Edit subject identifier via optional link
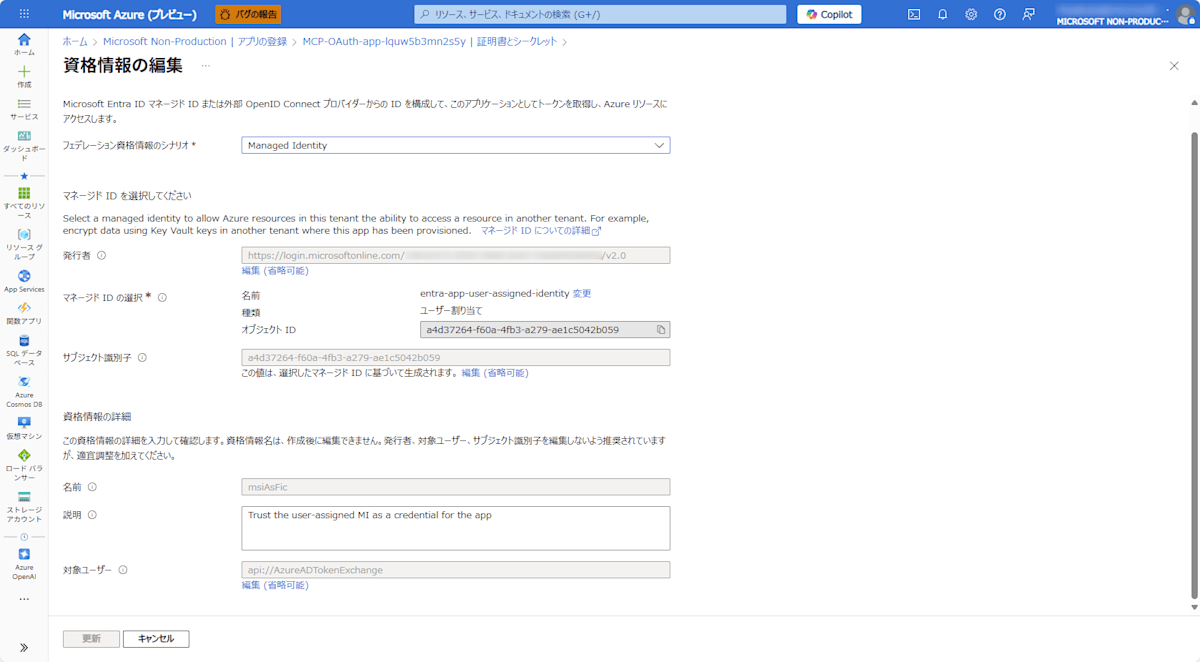1200x662 pixels. [x=495, y=373]
